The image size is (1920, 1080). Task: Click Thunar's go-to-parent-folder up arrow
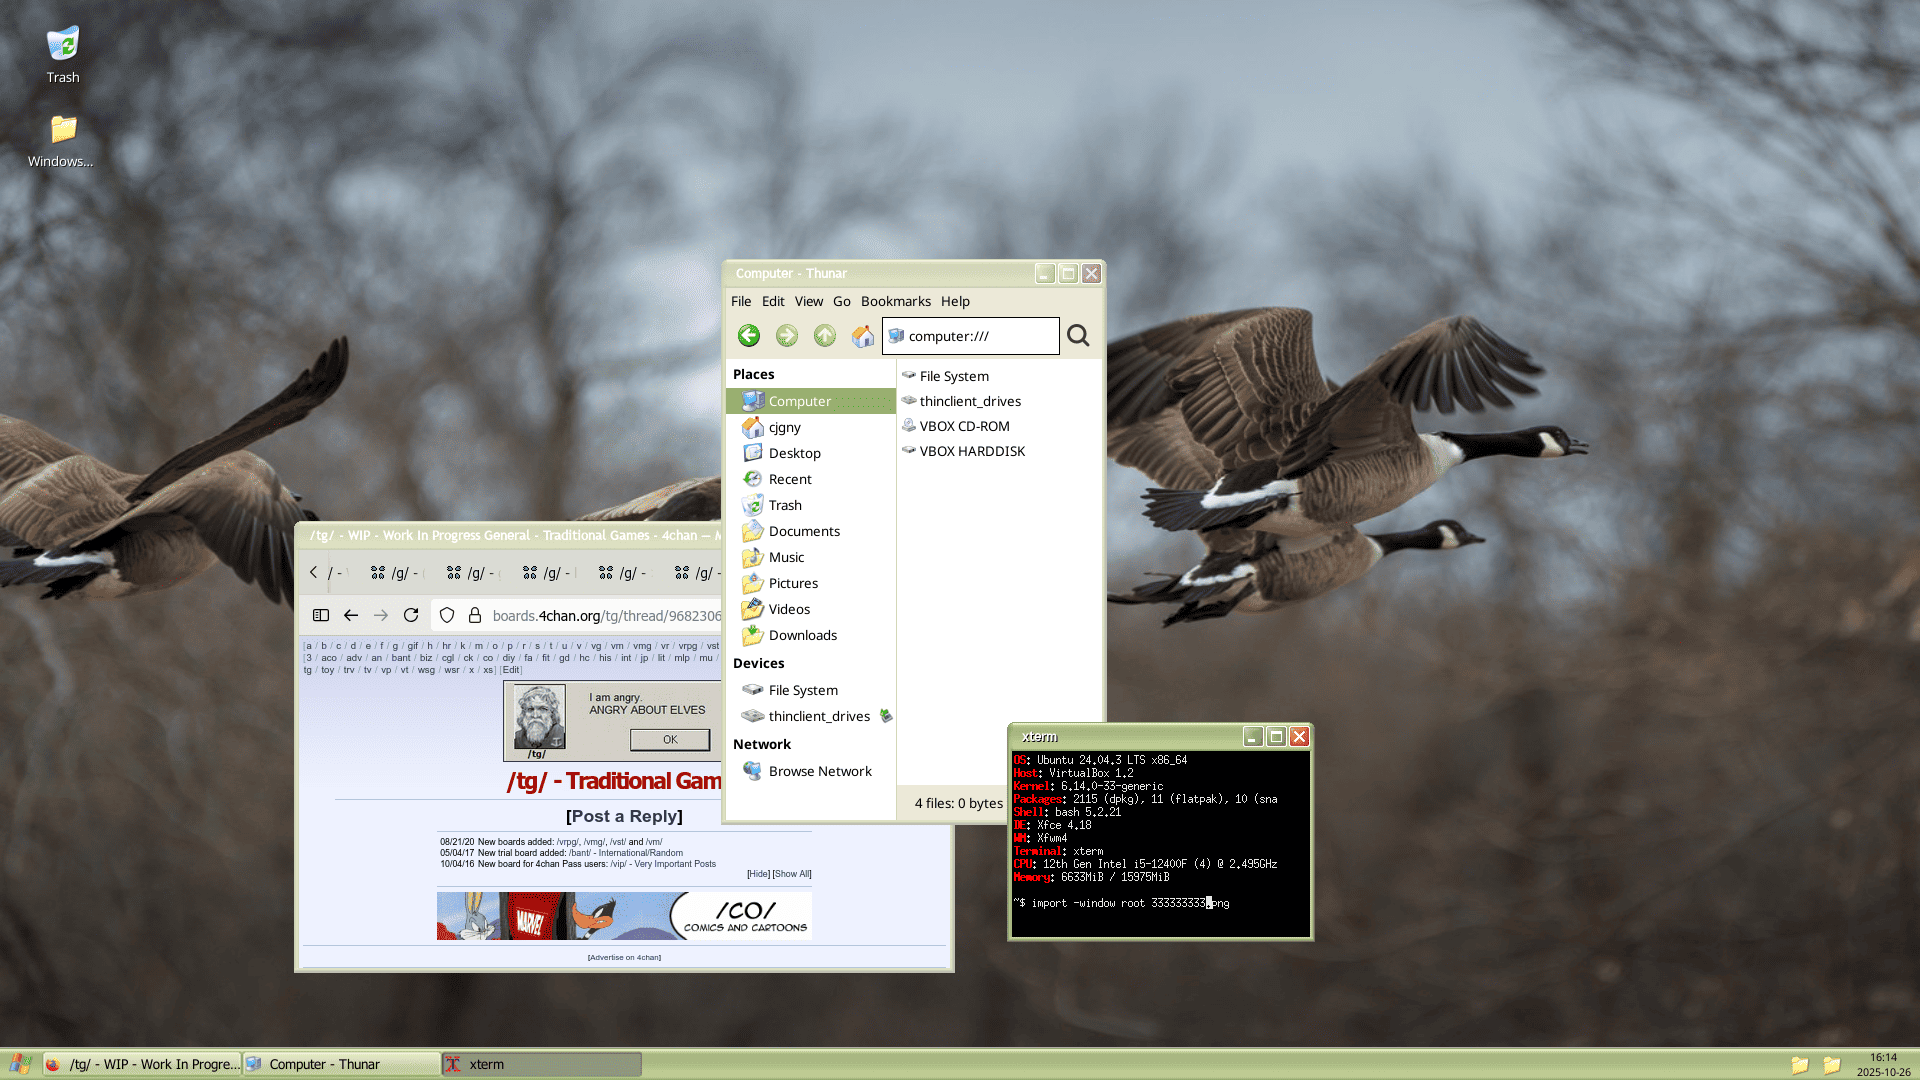[824, 336]
